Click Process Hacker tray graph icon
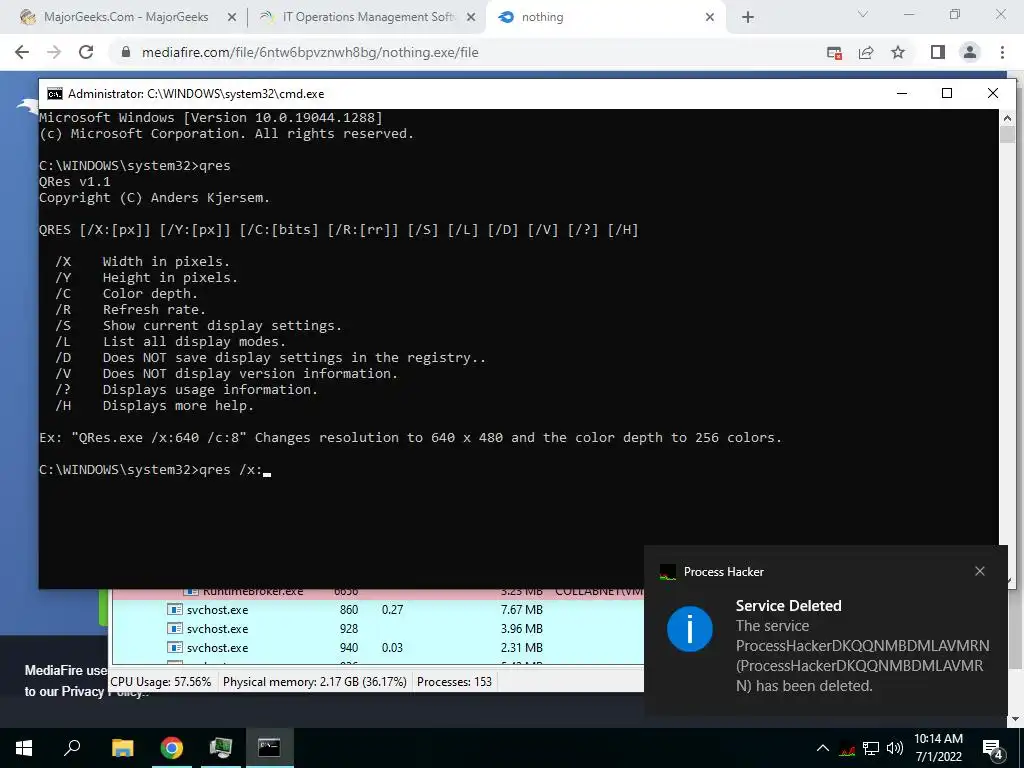This screenshot has height=768, width=1024. pyautogui.click(x=848, y=748)
